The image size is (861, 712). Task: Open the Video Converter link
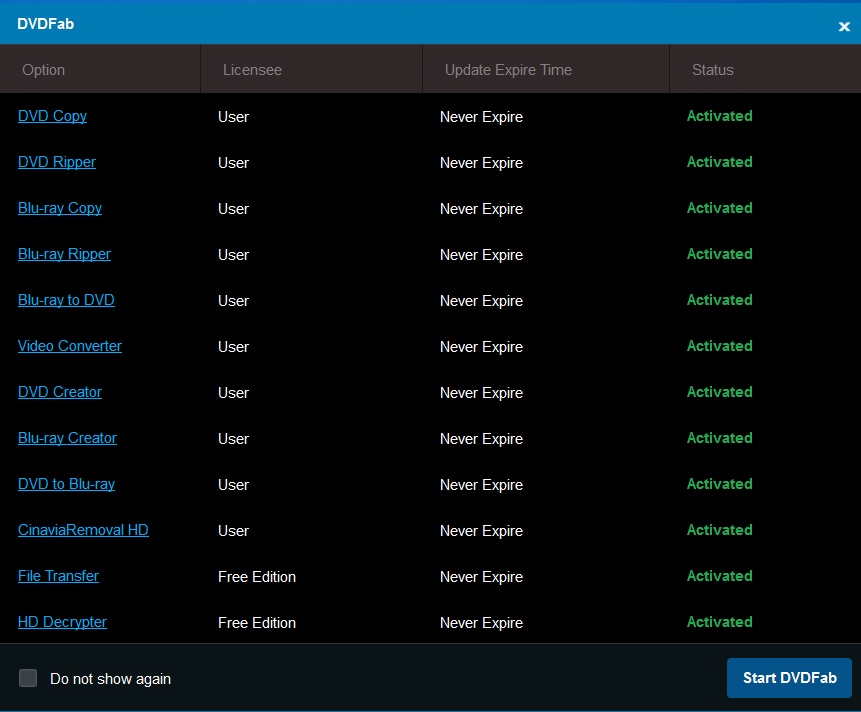pos(70,346)
